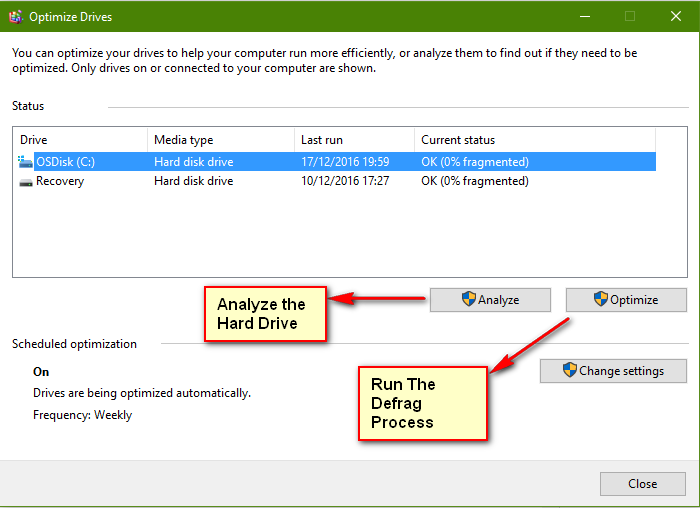Screen dimensions: 700x508
Task: Sort by the Drive column header
Action: (81, 140)
